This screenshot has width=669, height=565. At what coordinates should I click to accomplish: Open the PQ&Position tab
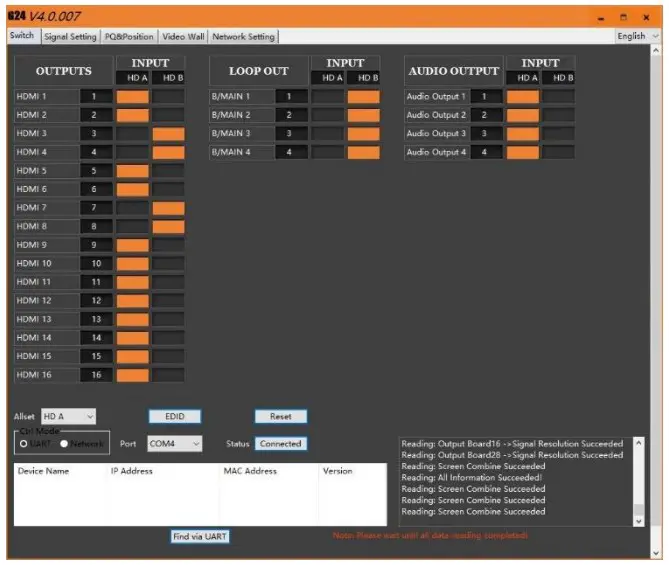129,37
